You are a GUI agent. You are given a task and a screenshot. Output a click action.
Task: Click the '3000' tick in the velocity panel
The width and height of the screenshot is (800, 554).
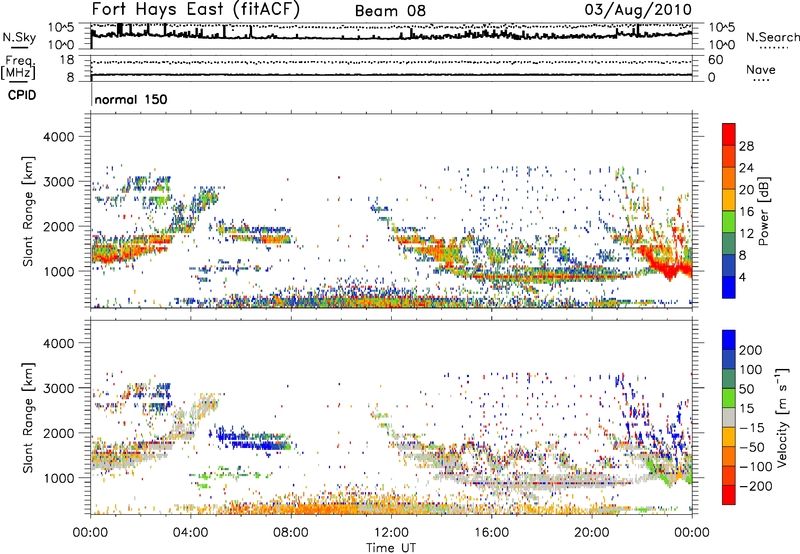click(x=59, y=388)
